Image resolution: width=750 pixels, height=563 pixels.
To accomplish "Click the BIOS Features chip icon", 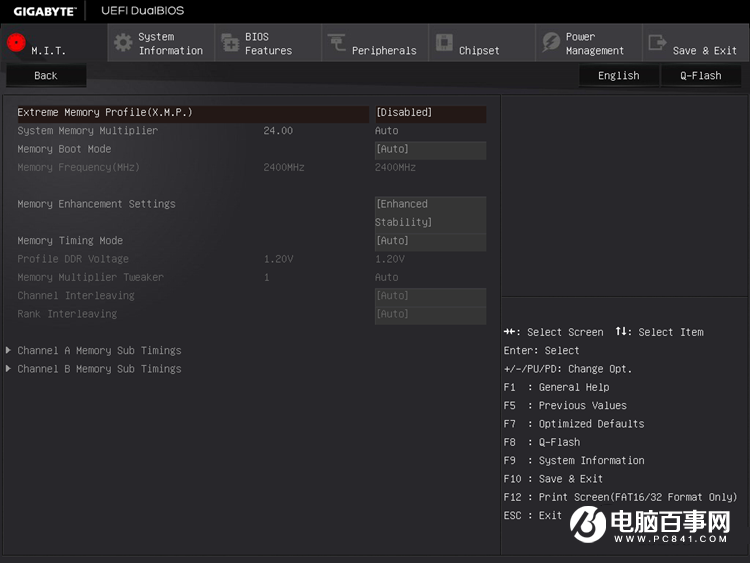I will 230,43.
